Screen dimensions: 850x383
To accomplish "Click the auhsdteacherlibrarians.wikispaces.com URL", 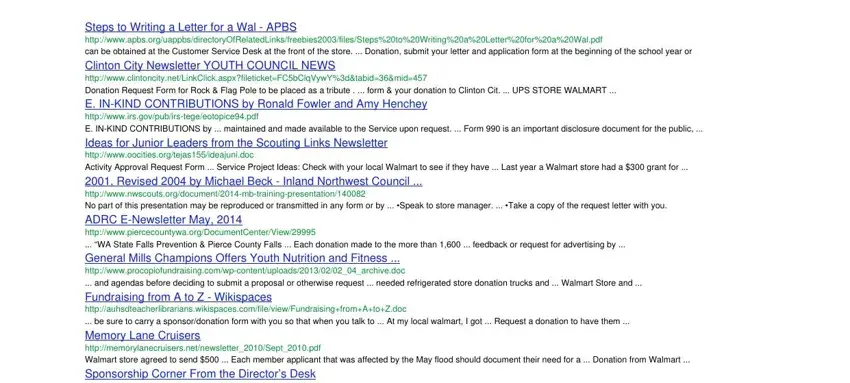I will (246, 309).
